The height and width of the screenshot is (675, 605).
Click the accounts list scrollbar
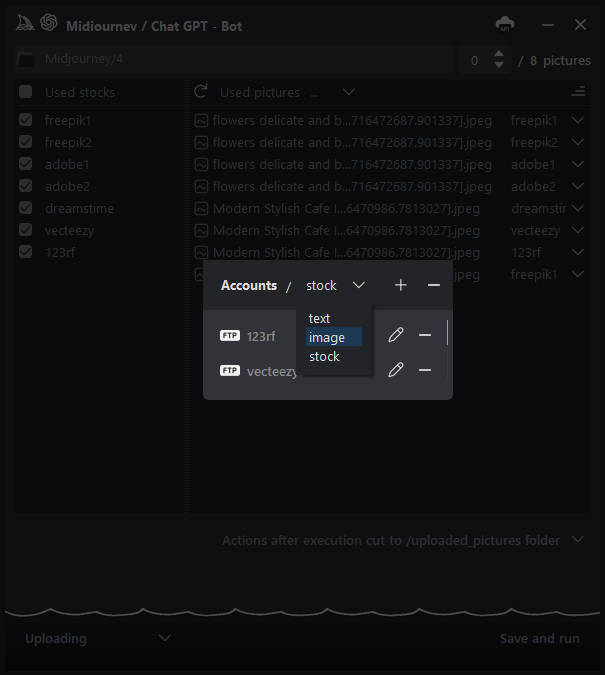(447, 332)
